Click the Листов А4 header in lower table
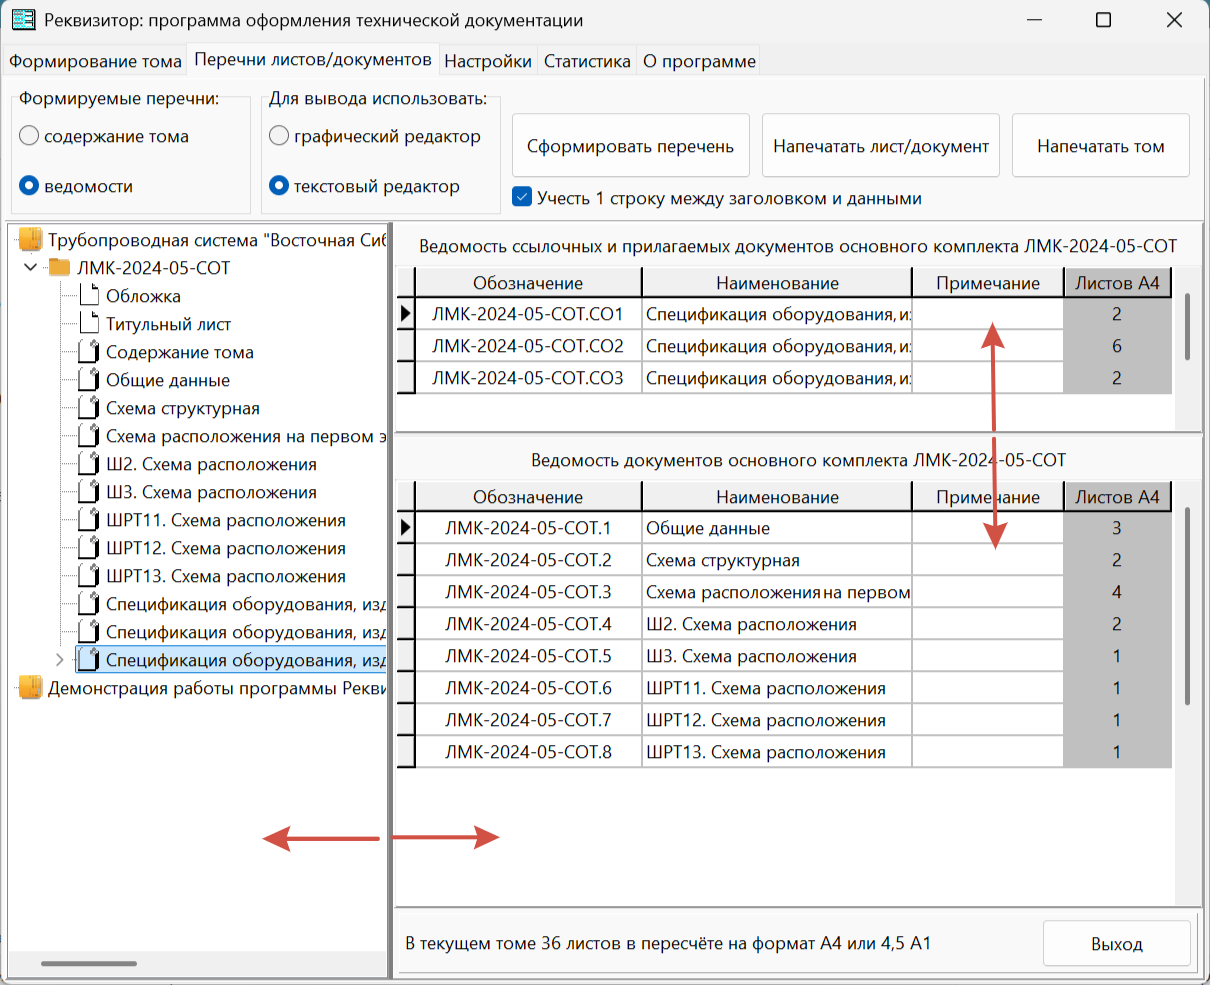This screenshot has height=985, width=1210. [x=1117, y=497]
